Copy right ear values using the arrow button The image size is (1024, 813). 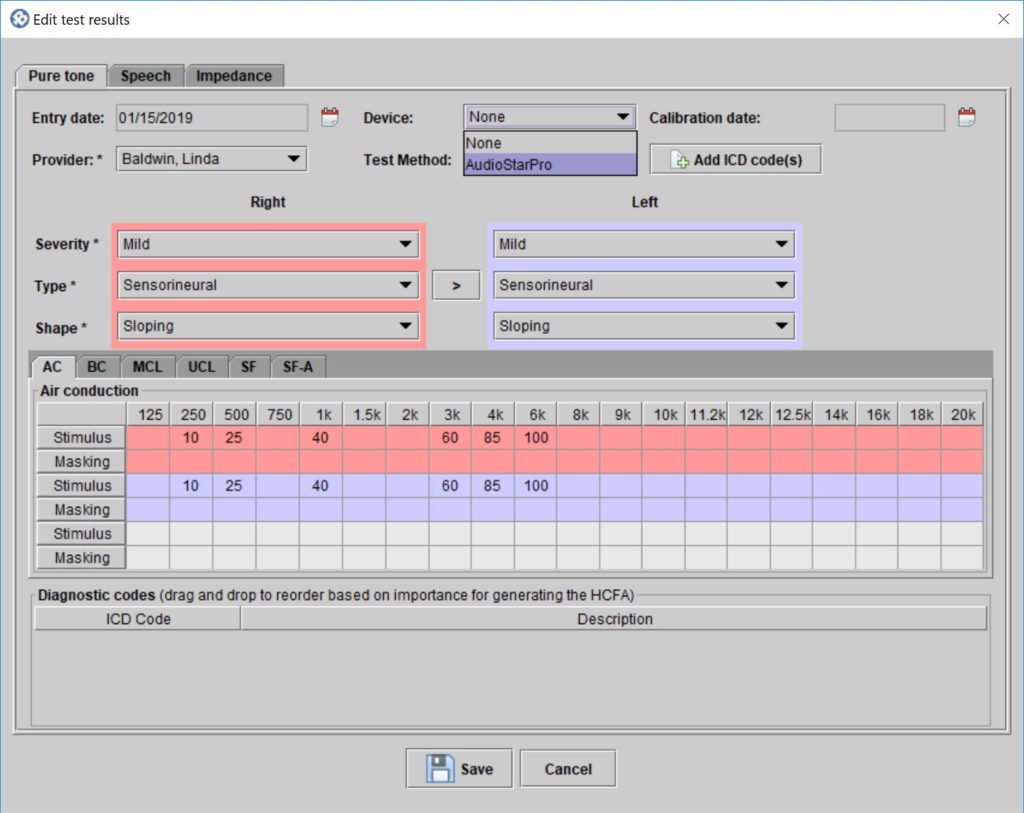[456, 285]
